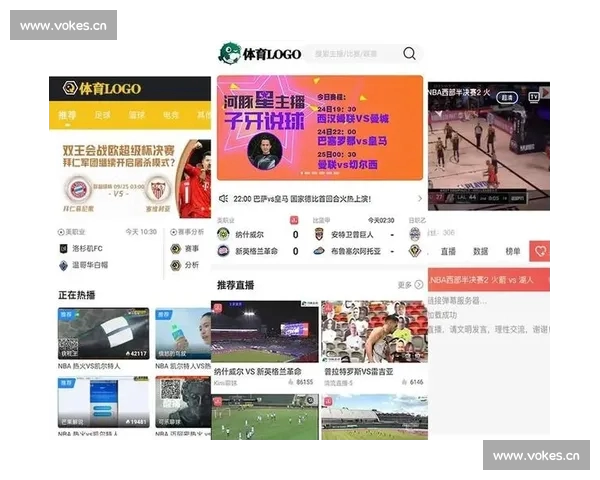
Task: Tap the 新英格兰革命 team badge
Action: pyautogui.click(x=223, y=251)
